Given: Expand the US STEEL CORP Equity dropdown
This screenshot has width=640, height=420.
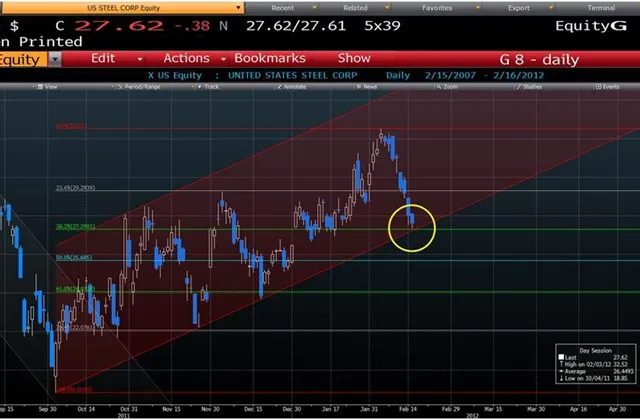Looking at the screenshot, I should [238, 8].
